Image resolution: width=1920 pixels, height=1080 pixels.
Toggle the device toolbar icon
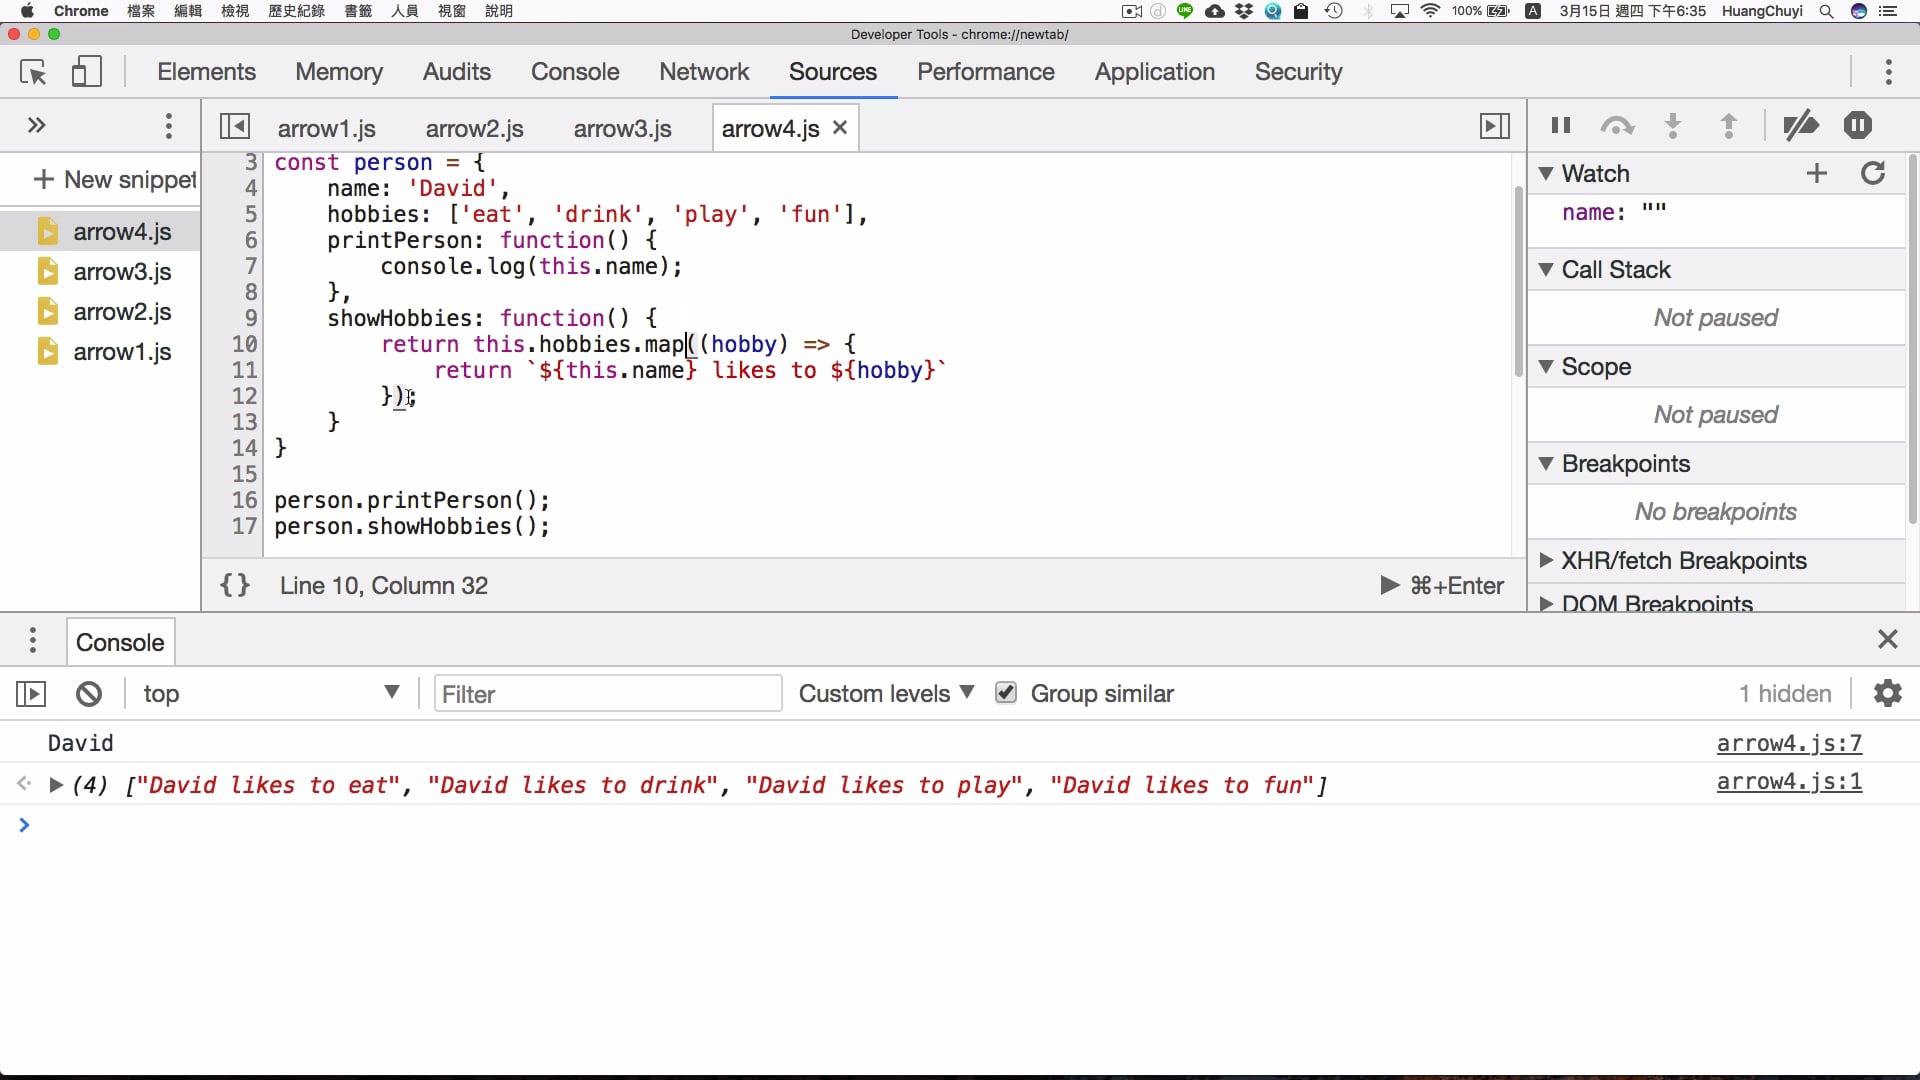[87, 72]
